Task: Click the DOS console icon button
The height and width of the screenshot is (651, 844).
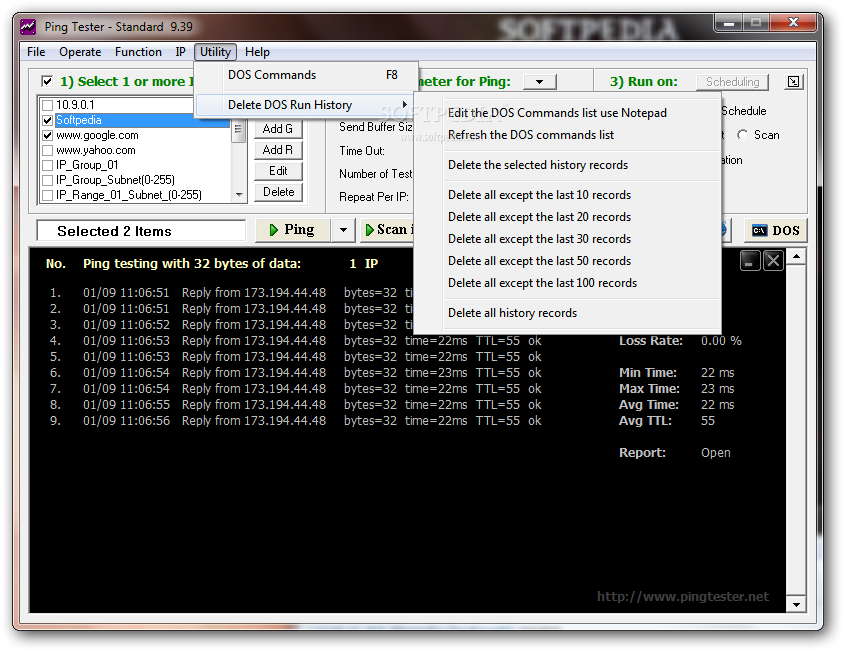Action: click(x=776, y=230)
